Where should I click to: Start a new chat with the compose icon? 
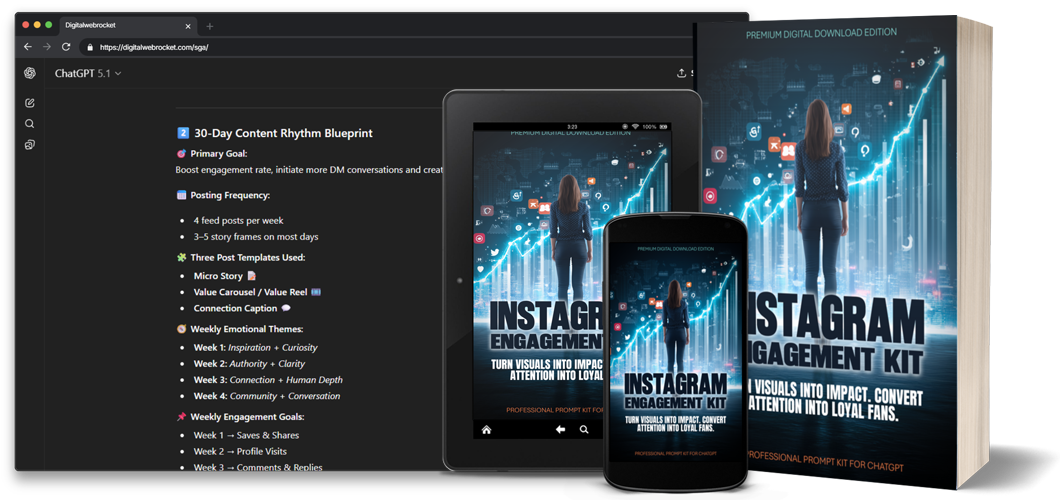(30, 103)
